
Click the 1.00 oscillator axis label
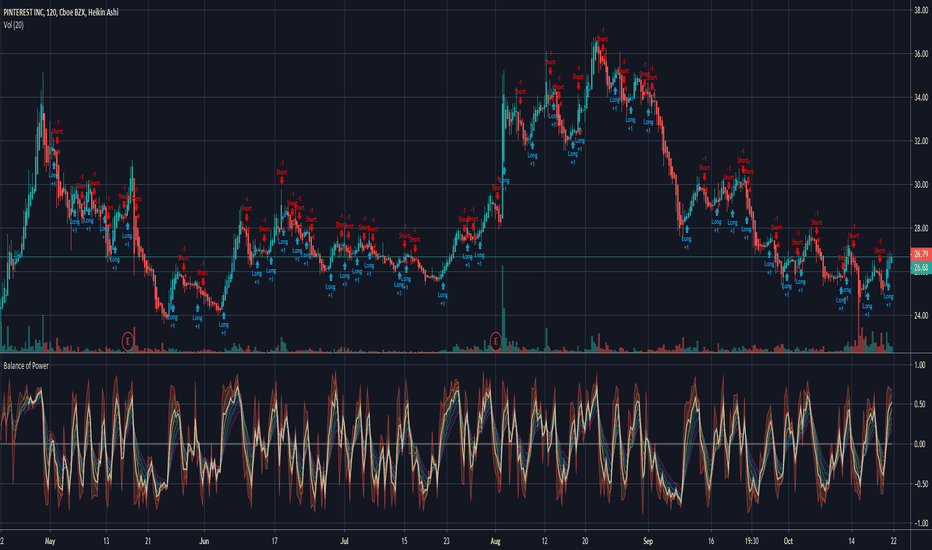point(920,365)
